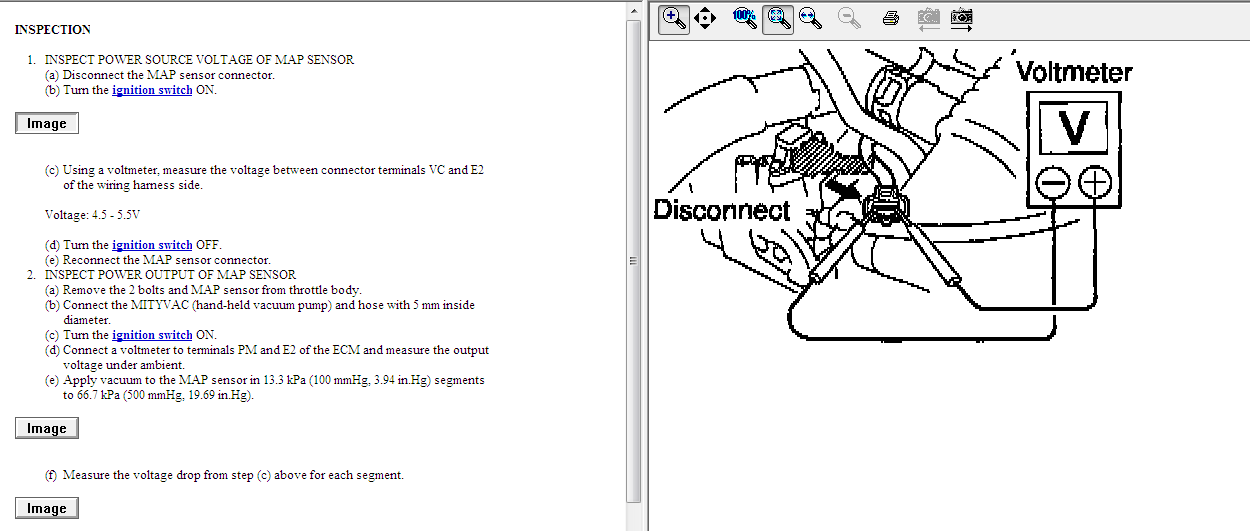Open the Image button after step 2(e)
1250x531 pixels.
[47, 429]
